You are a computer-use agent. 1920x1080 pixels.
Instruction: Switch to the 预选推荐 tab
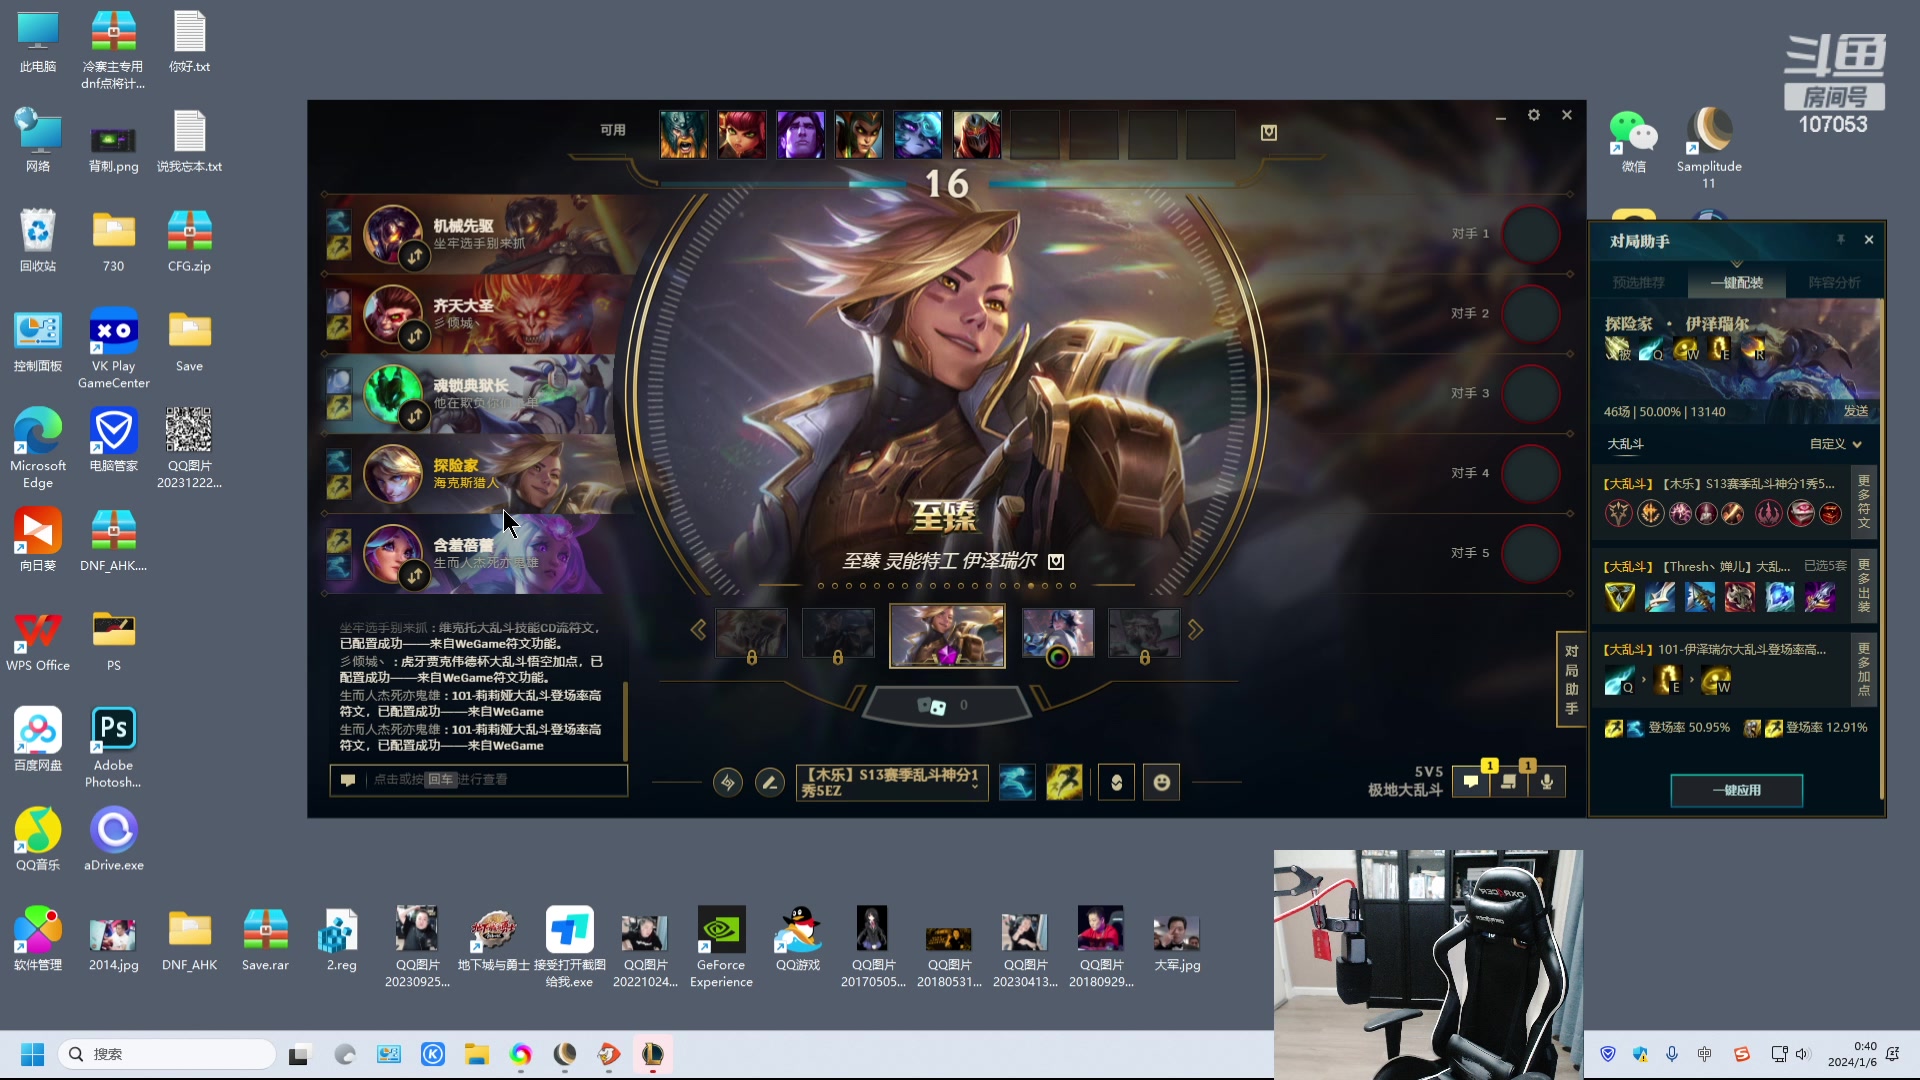1639,283
